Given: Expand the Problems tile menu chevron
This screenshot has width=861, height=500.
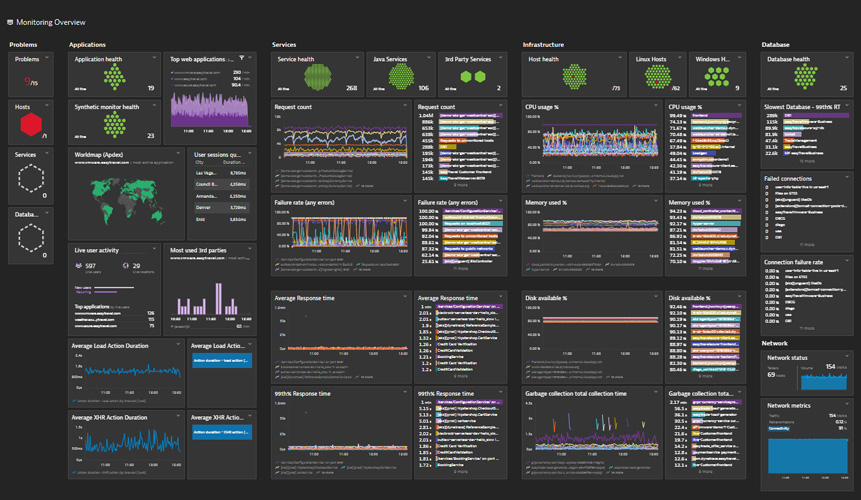Looking at the screenshot, I should tap(56, 59).
